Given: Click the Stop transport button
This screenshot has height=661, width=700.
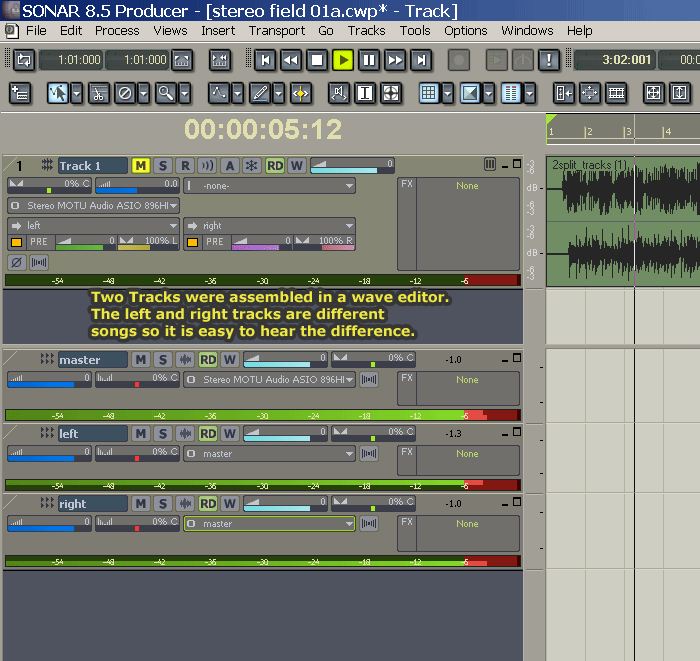Looking at the screenshot, I should (x=317, y=60).
